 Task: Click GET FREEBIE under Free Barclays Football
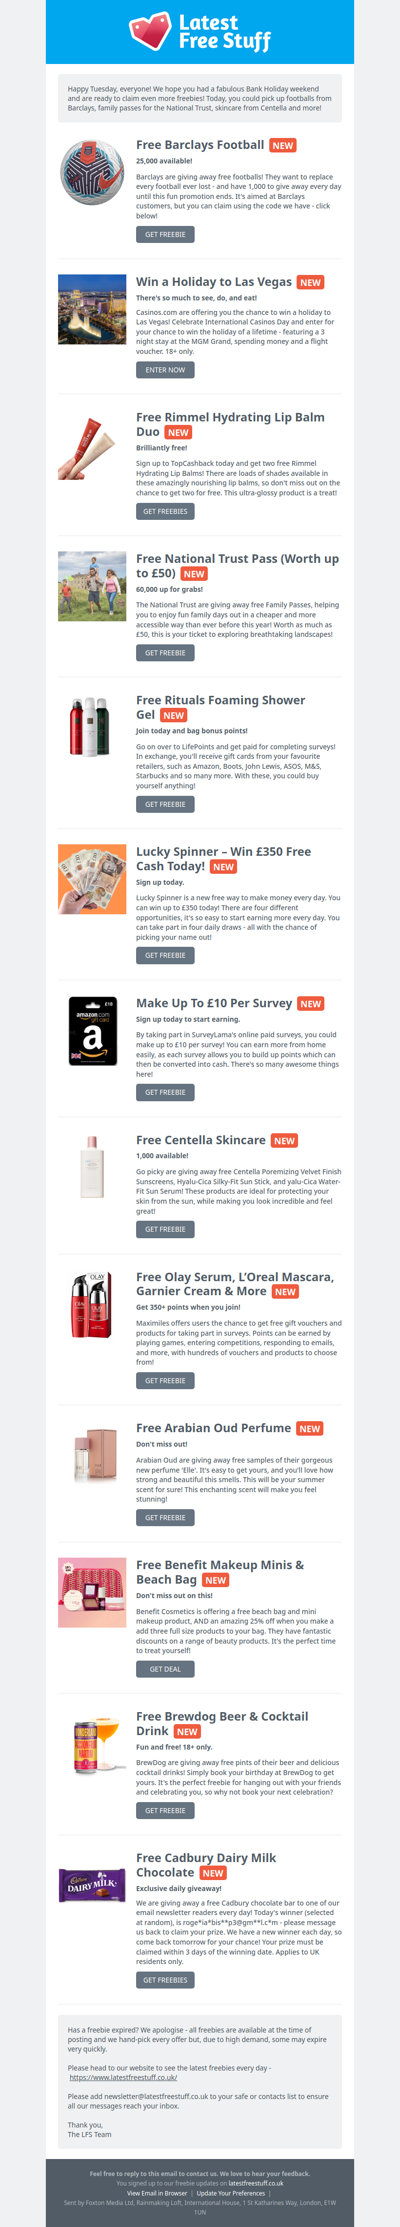click(165, 234)
